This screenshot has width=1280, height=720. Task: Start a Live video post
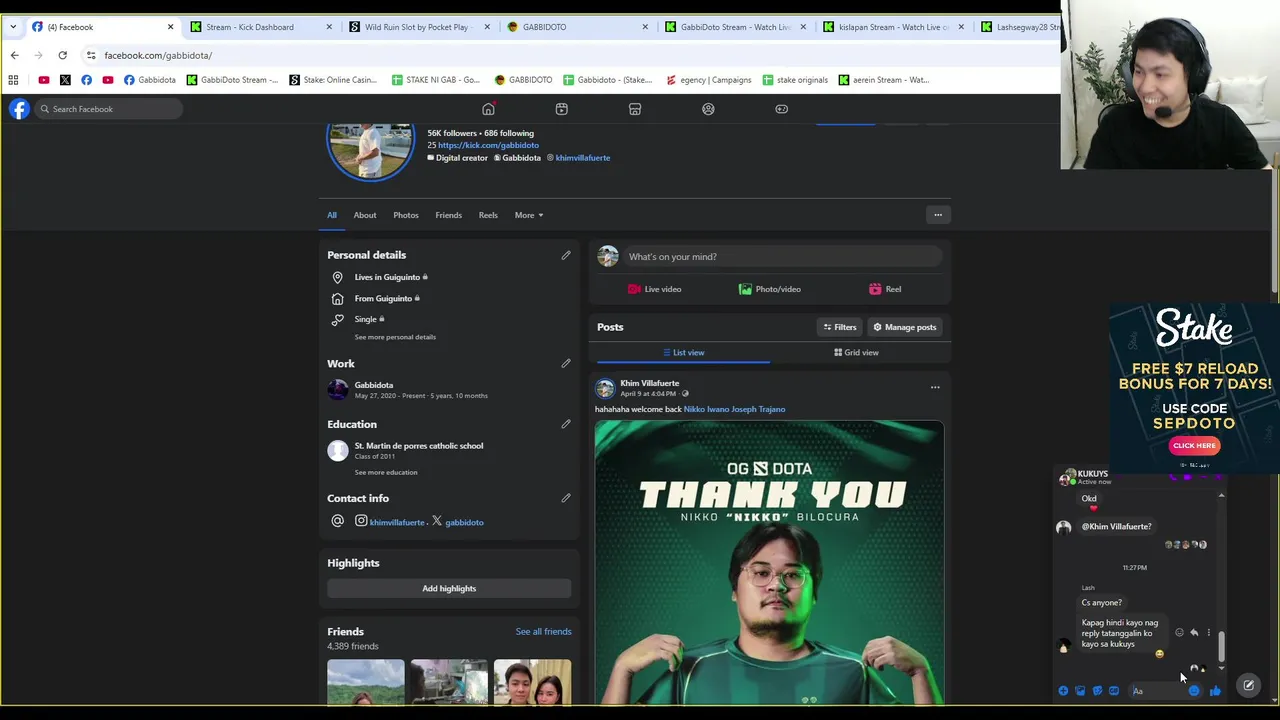coord(654,289)
